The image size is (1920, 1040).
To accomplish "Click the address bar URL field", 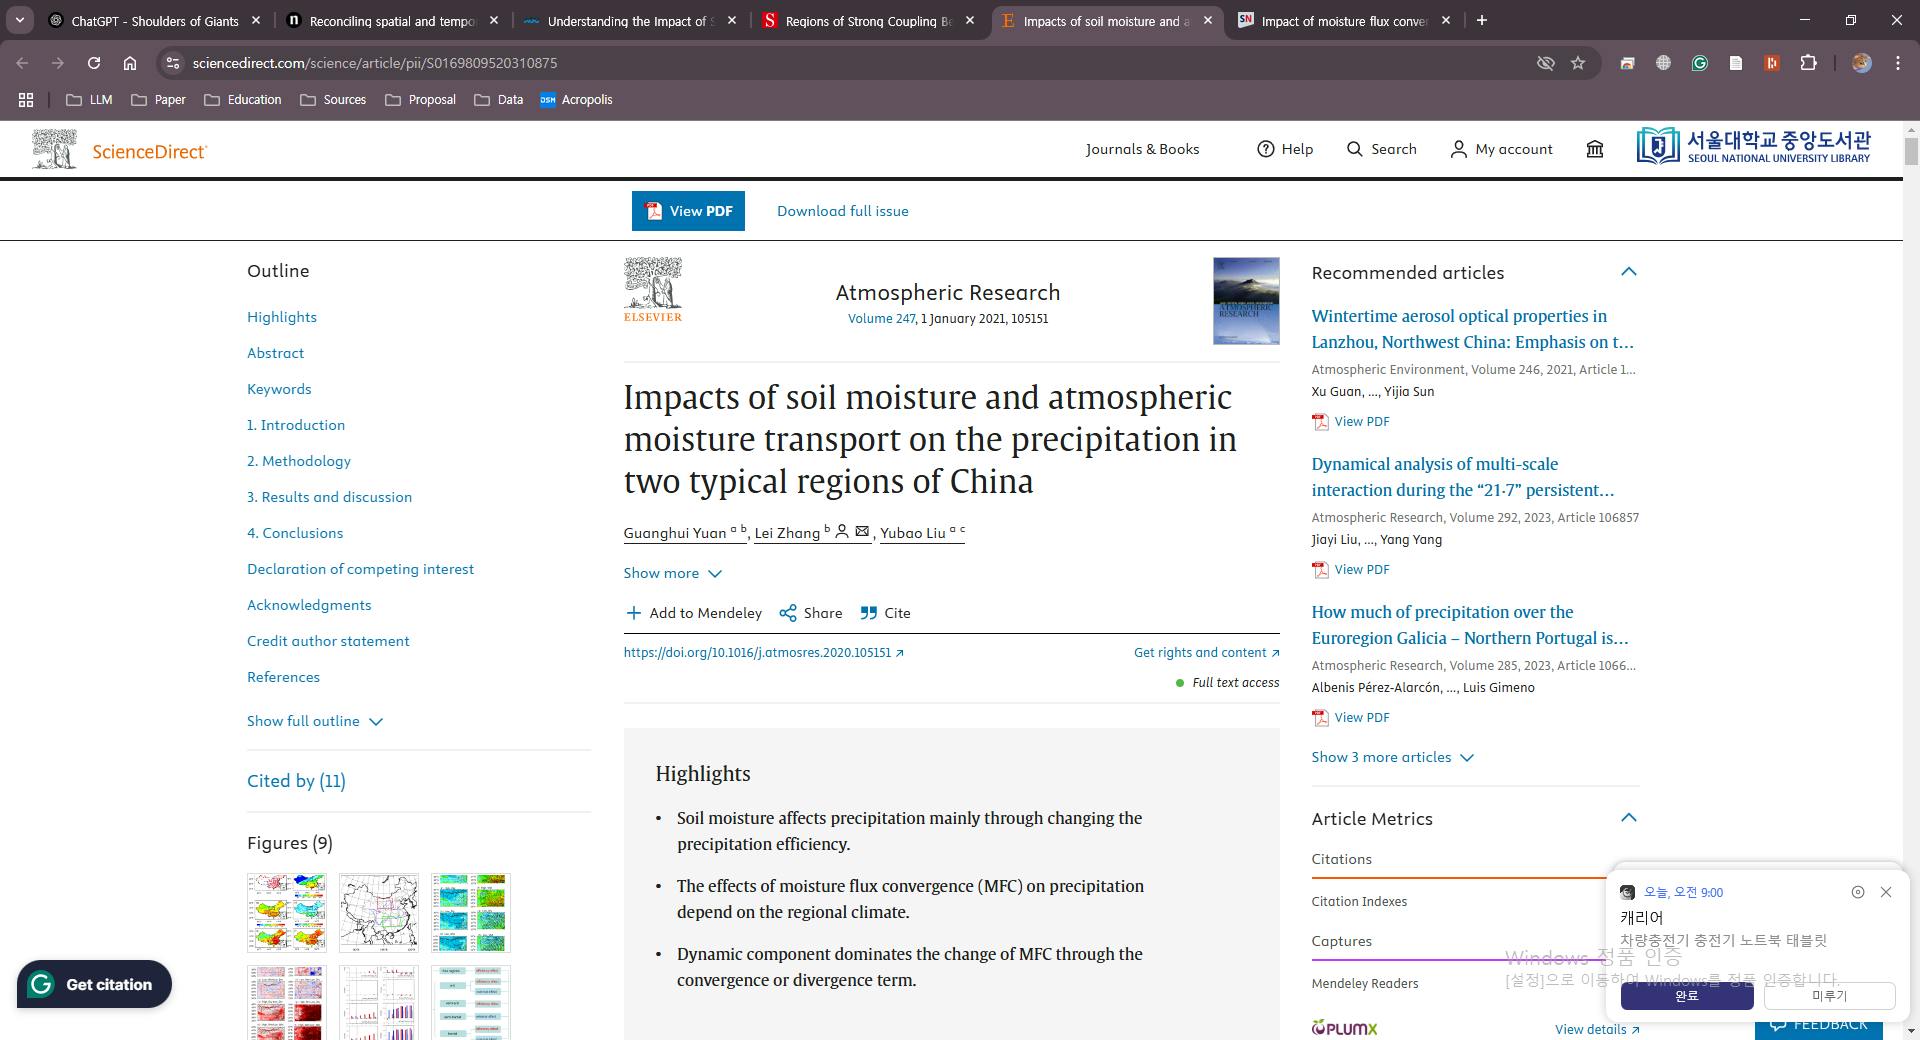I will 860,63.
